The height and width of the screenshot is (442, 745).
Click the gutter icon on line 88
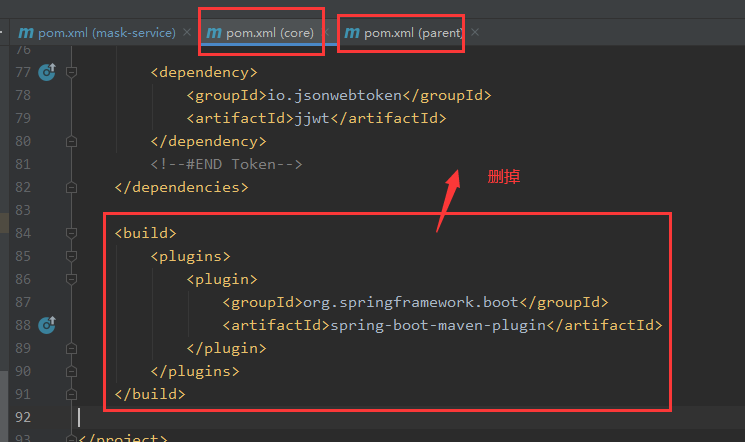[x=46, y=325]
